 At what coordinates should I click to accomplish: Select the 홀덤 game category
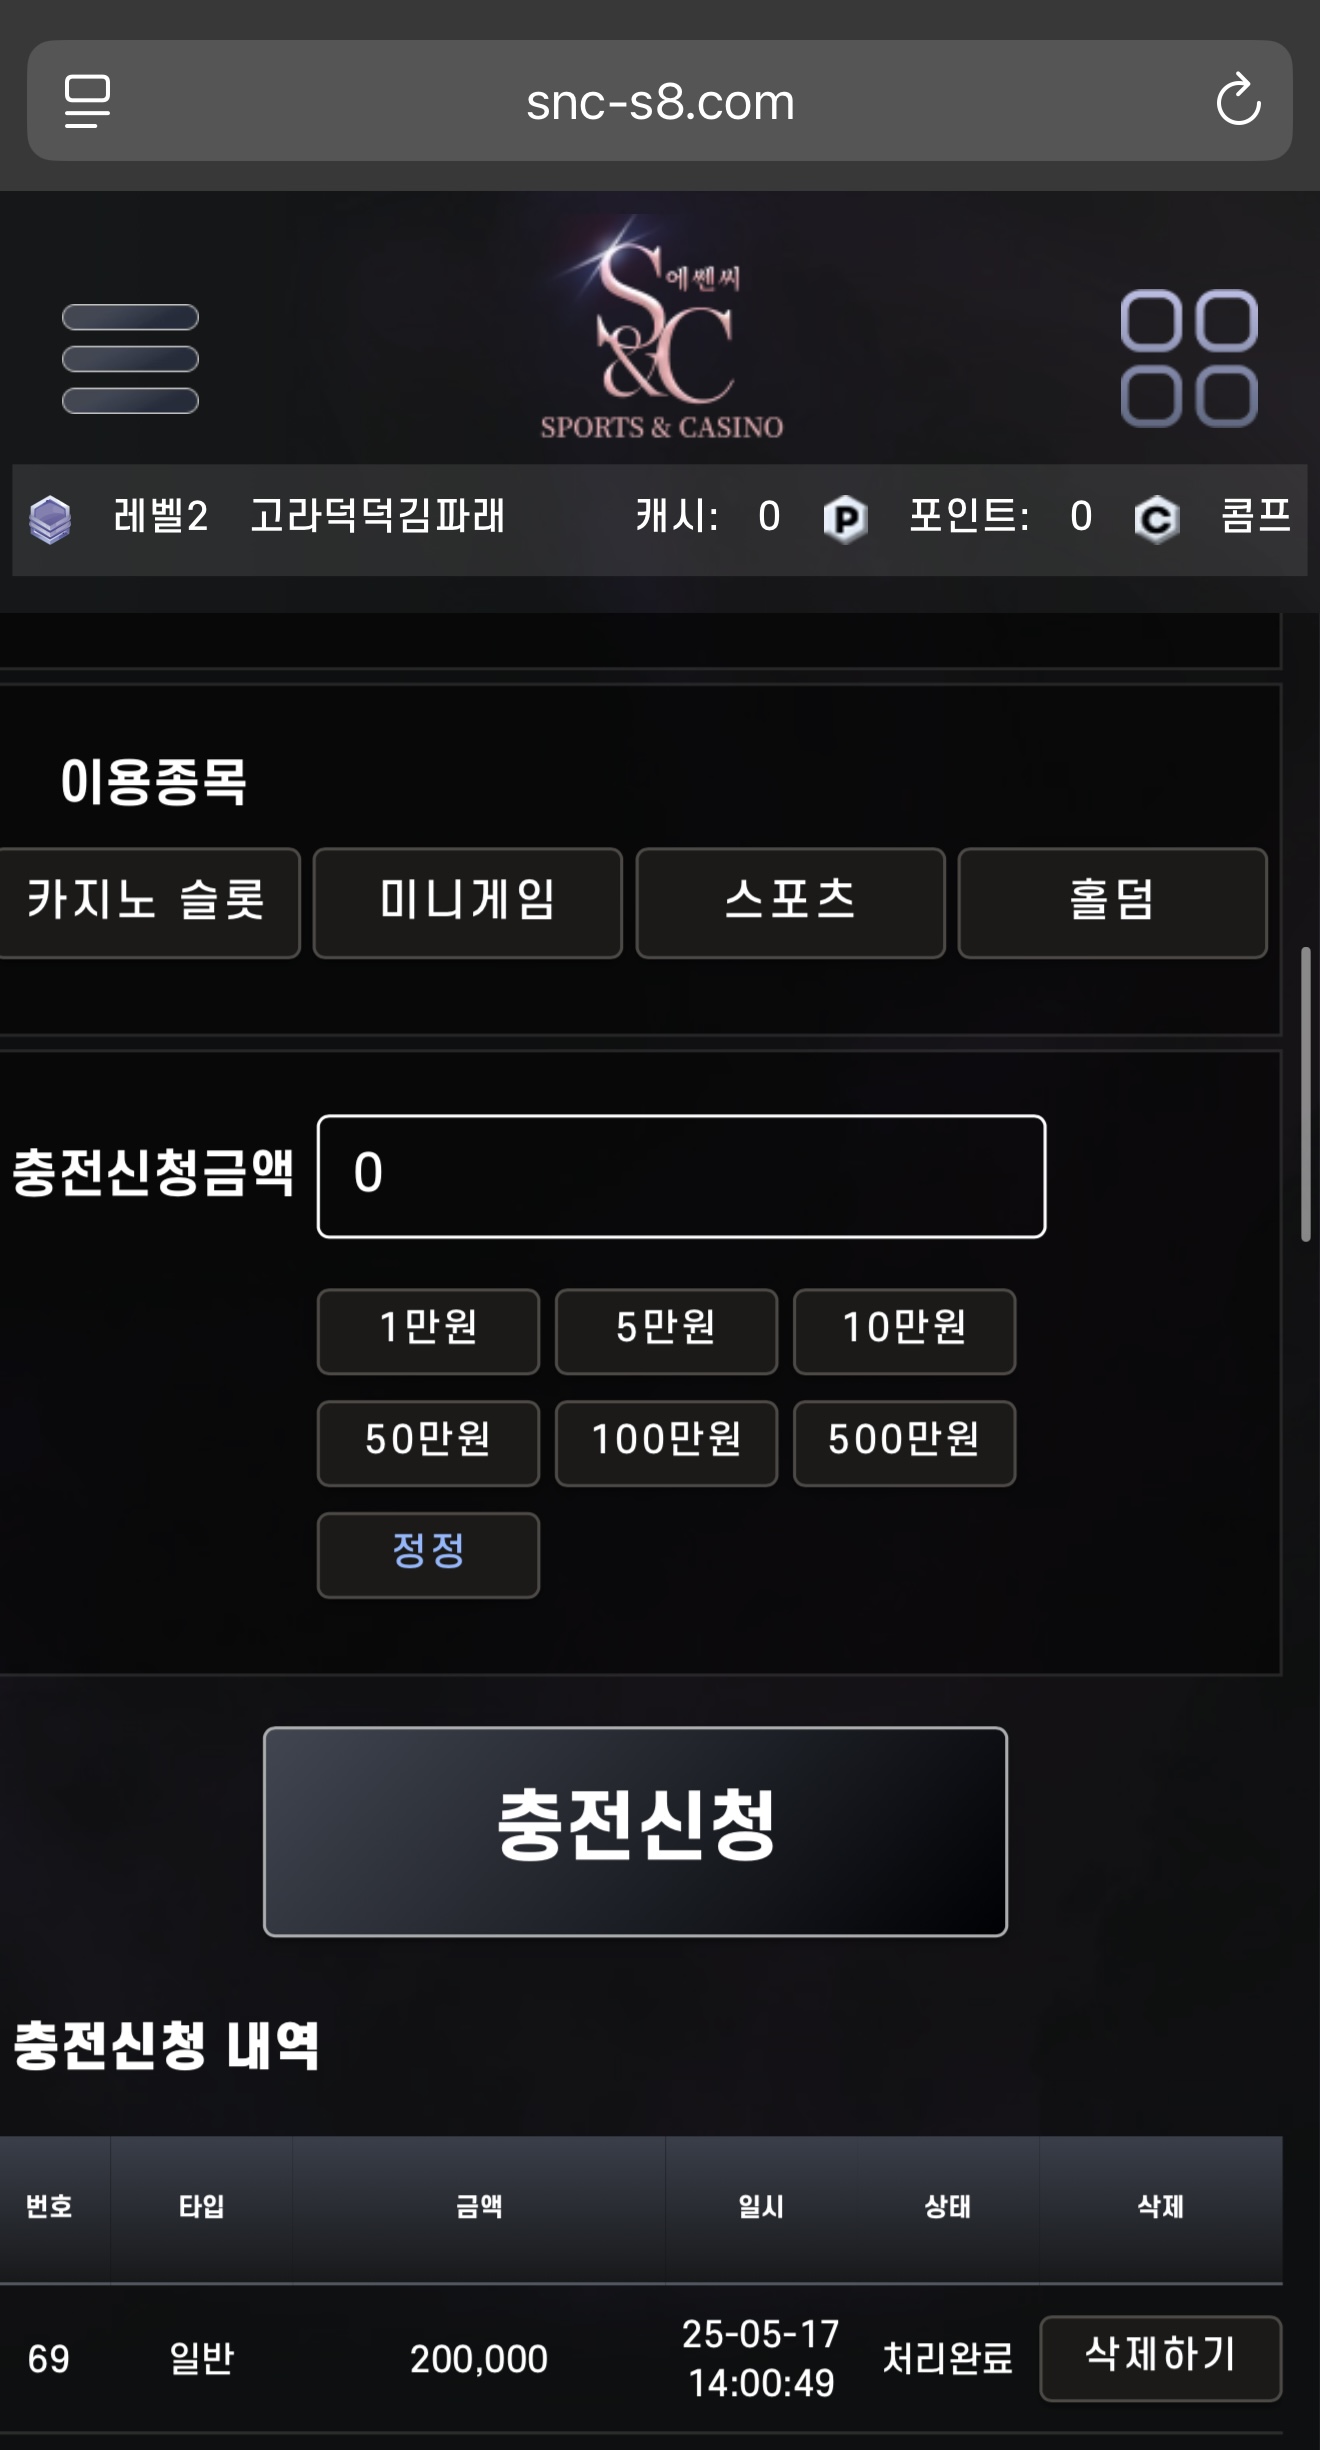(x=1113, y=903)
